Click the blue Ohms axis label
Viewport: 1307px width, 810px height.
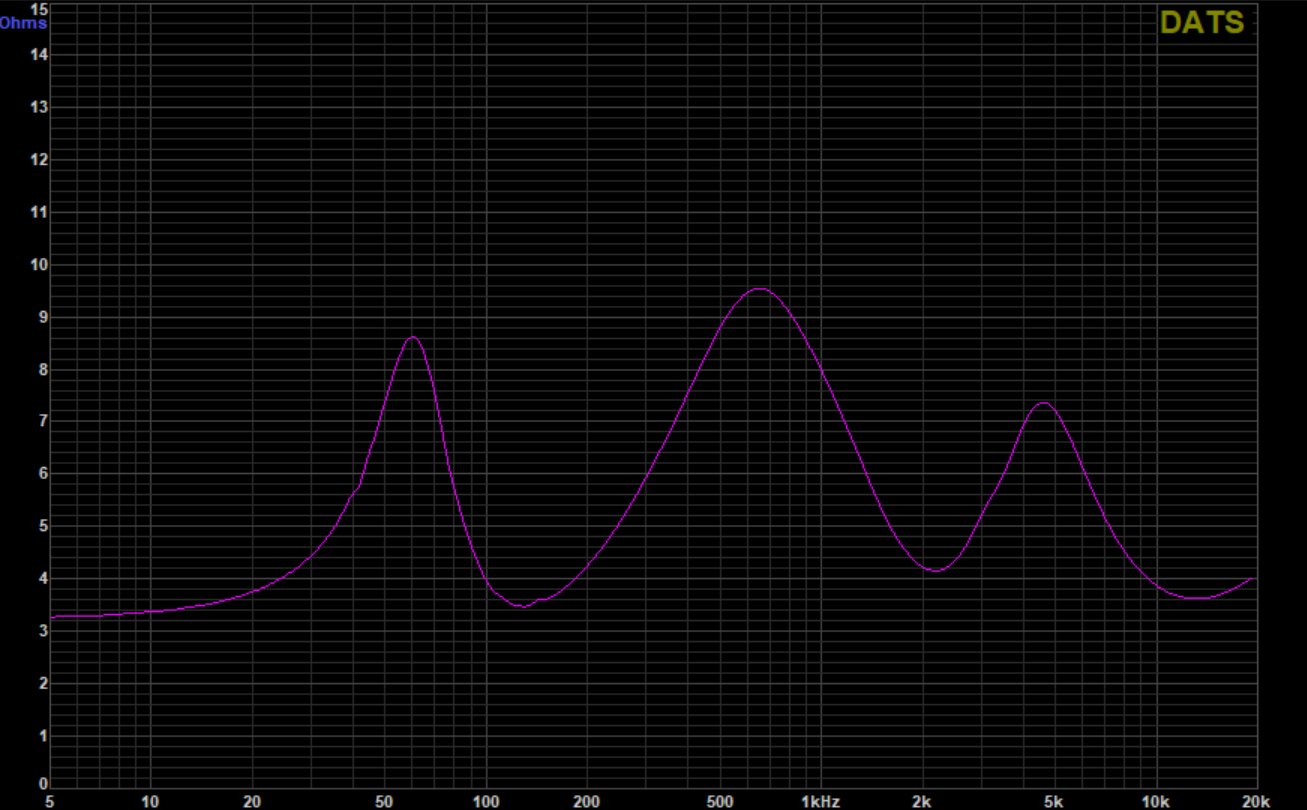[23, 22]
